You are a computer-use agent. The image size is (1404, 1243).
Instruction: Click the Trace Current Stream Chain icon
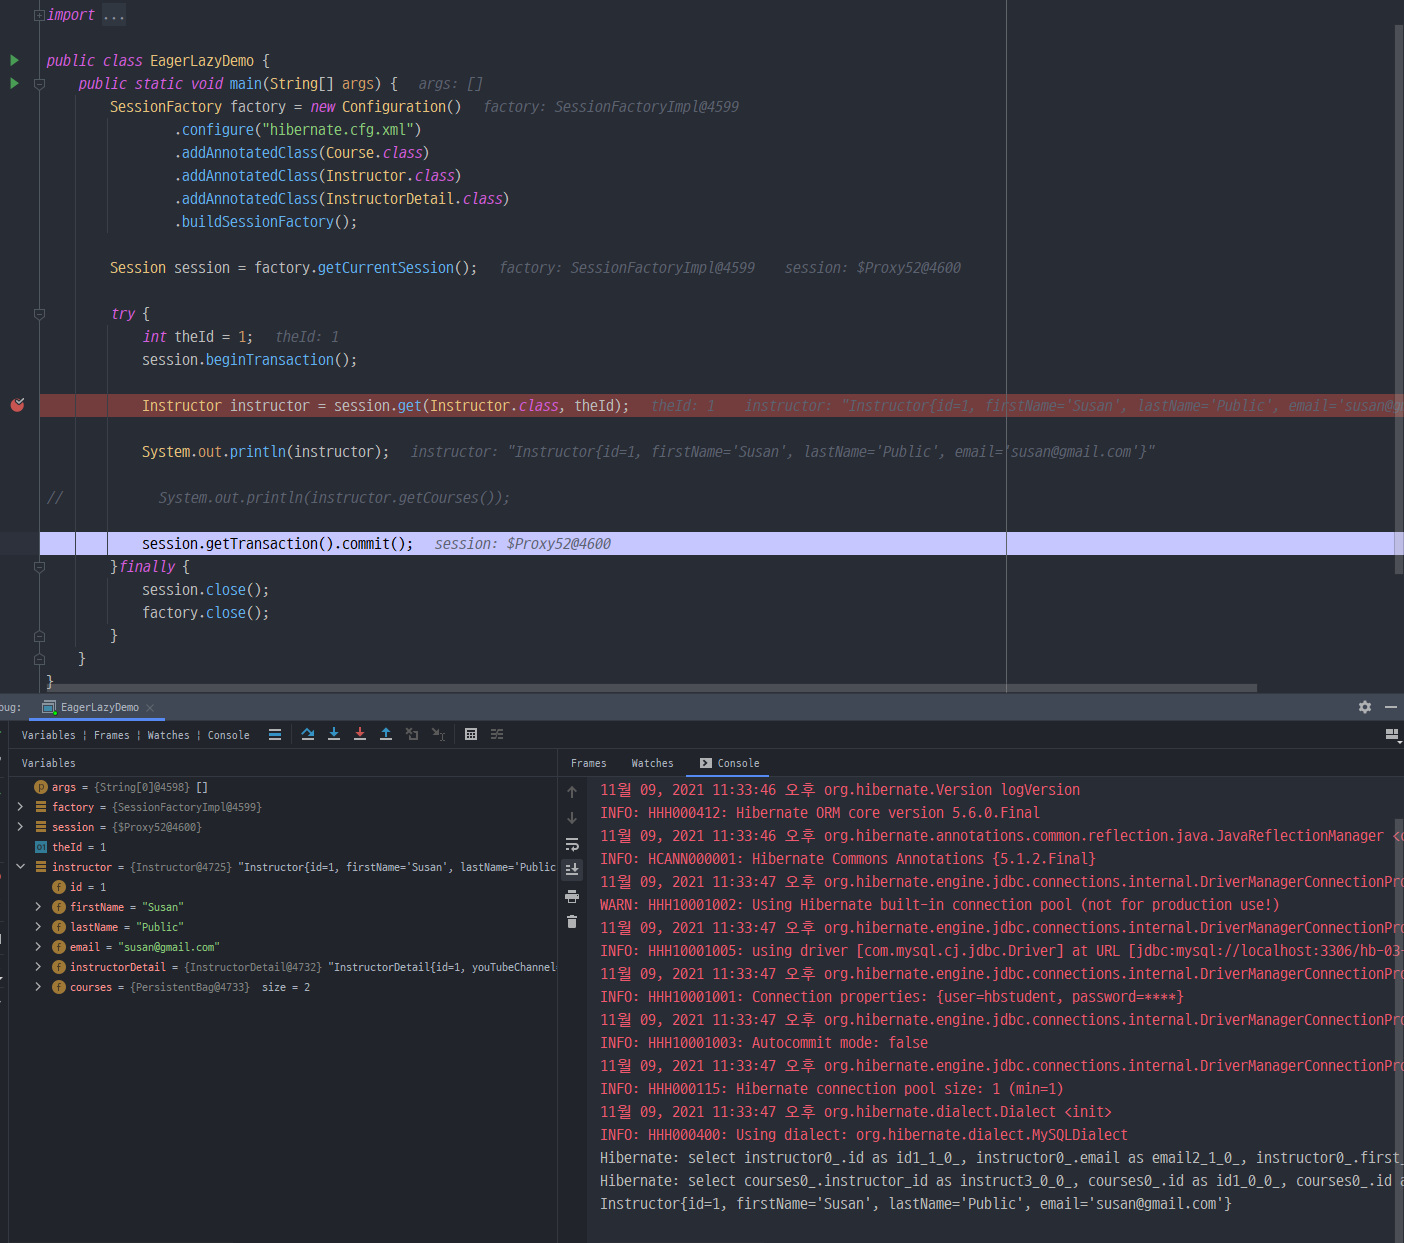pyautogui.click(x=497, y=734)
